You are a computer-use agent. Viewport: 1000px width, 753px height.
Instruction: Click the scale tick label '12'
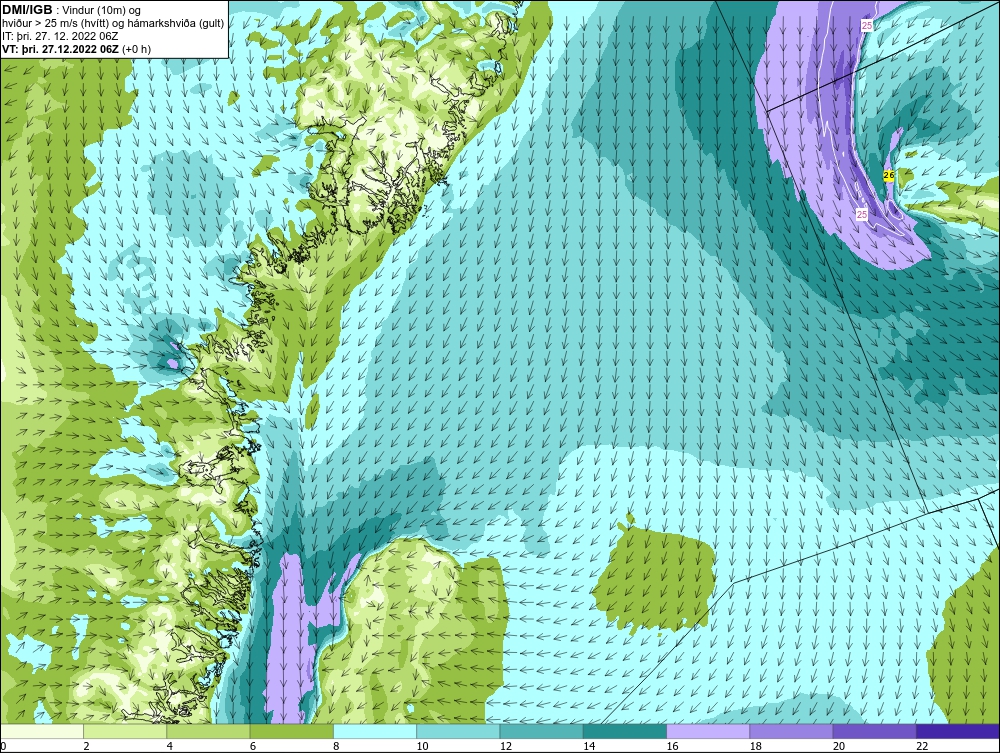click(505, 747)
